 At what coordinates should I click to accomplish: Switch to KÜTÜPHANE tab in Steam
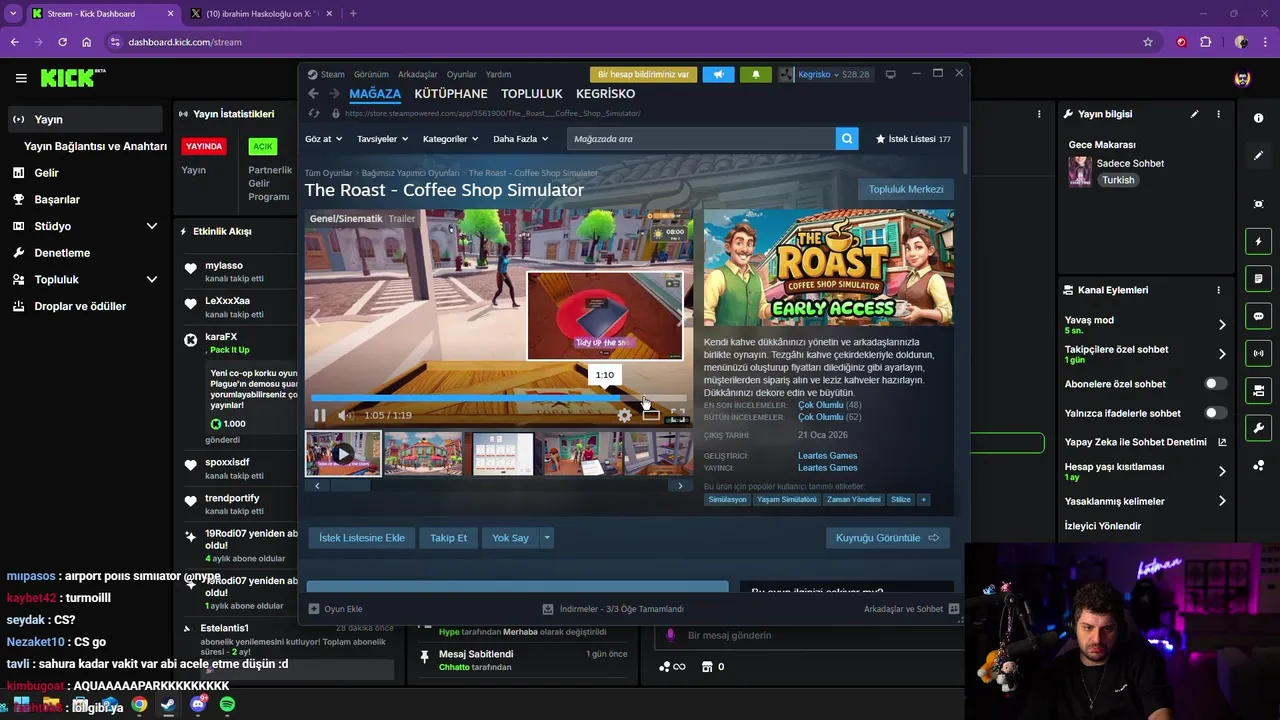pos(451,94)
